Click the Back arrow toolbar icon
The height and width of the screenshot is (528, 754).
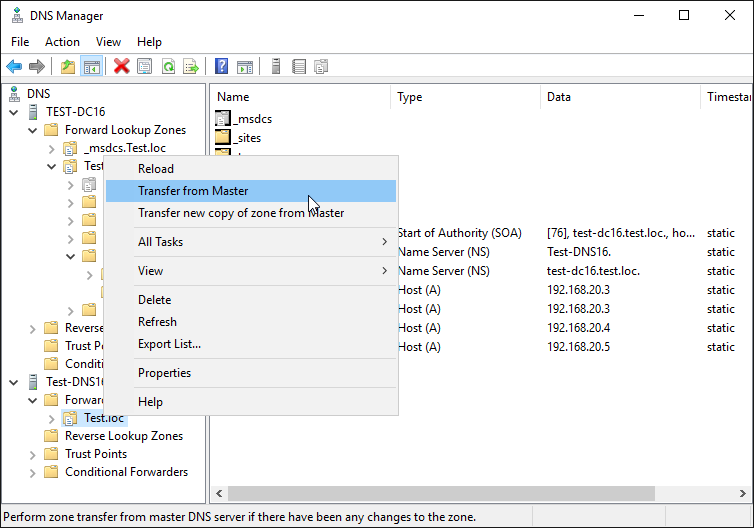pyautogui.click(x=14, y=66)
